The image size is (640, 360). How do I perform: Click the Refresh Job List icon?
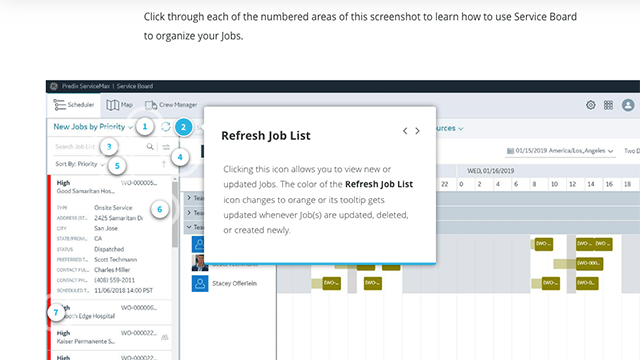[x=165, y=127]
